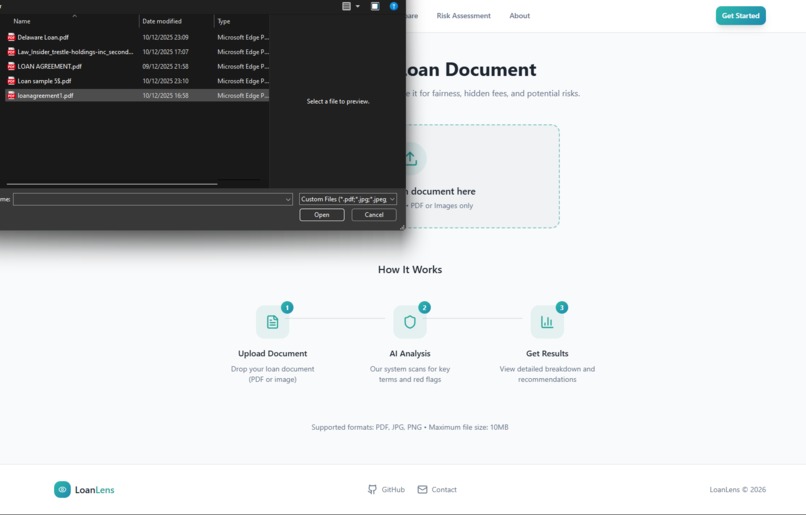Click the 'LoanLens © 2026' copyright text
This screenshot has height=515, width=806.
click(738, 489)
